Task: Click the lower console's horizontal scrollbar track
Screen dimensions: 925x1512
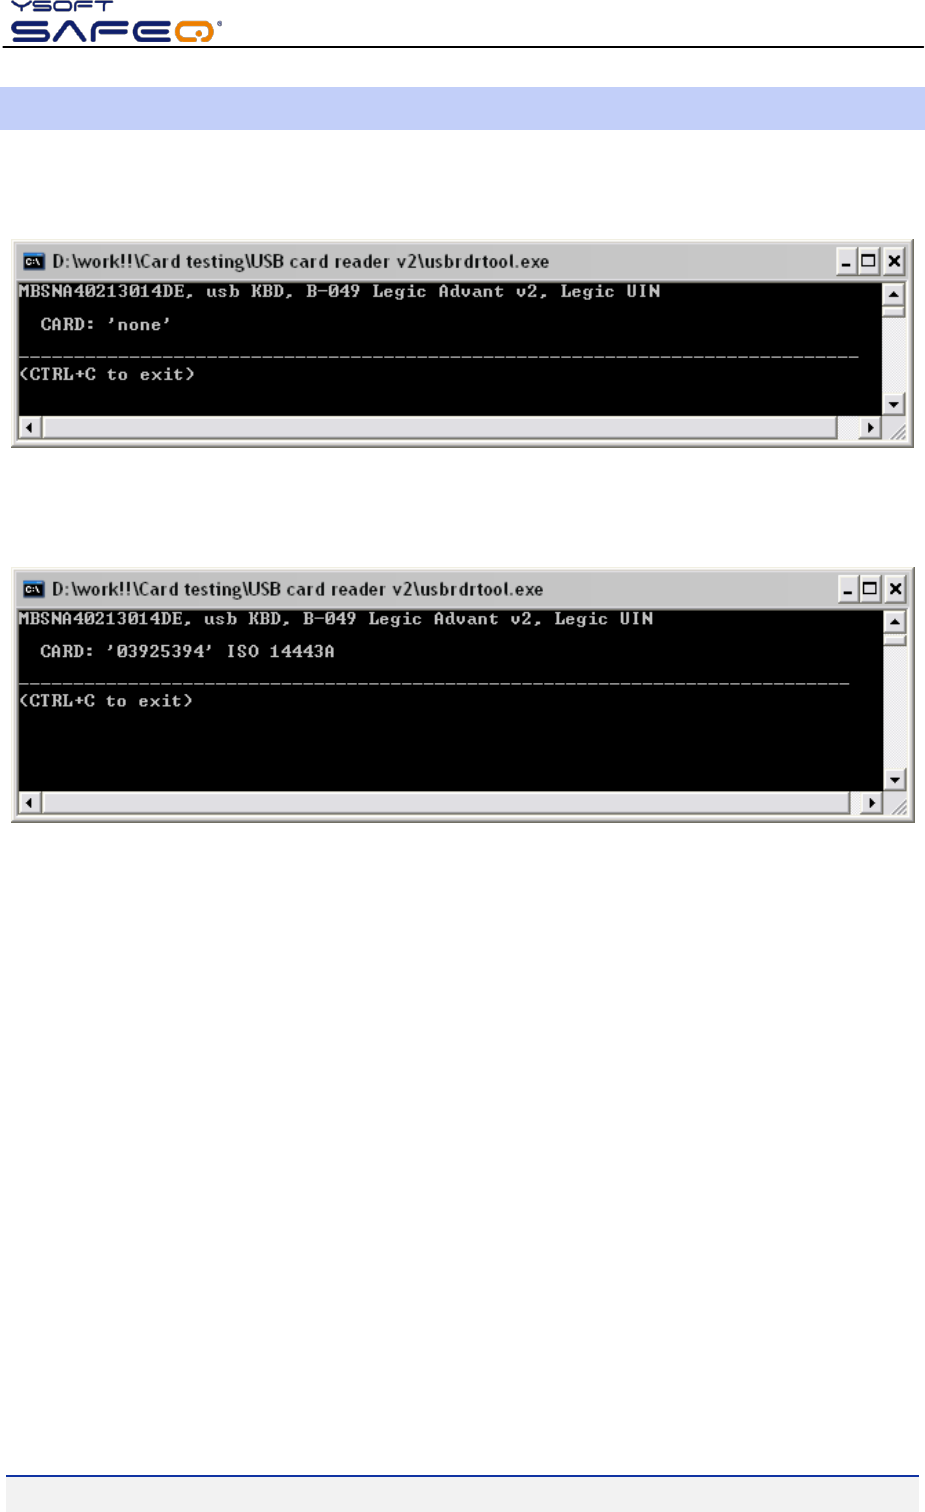Action: (446, 803)
